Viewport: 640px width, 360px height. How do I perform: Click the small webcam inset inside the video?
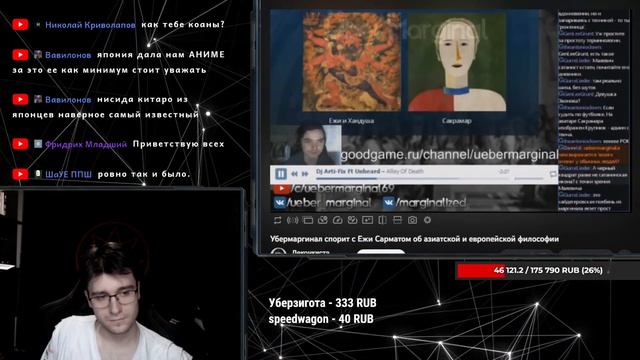(x=306, y=145)
